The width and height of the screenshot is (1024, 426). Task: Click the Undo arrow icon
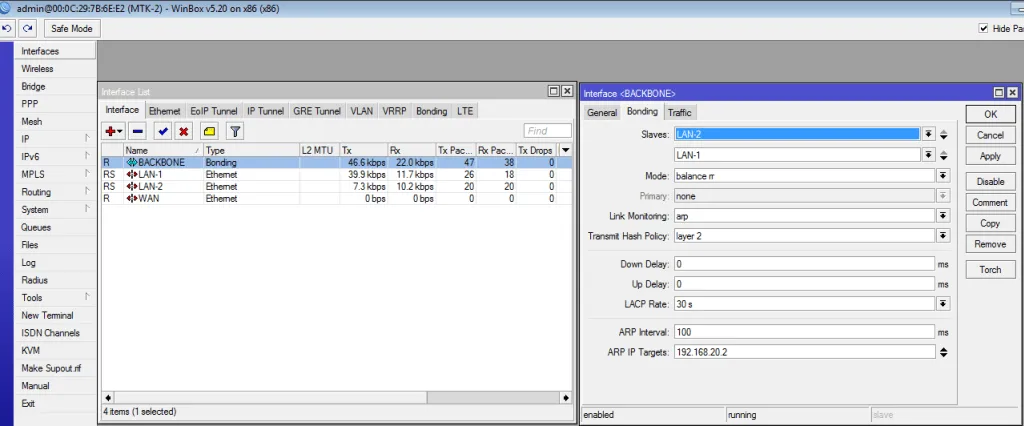pos(7,28)
